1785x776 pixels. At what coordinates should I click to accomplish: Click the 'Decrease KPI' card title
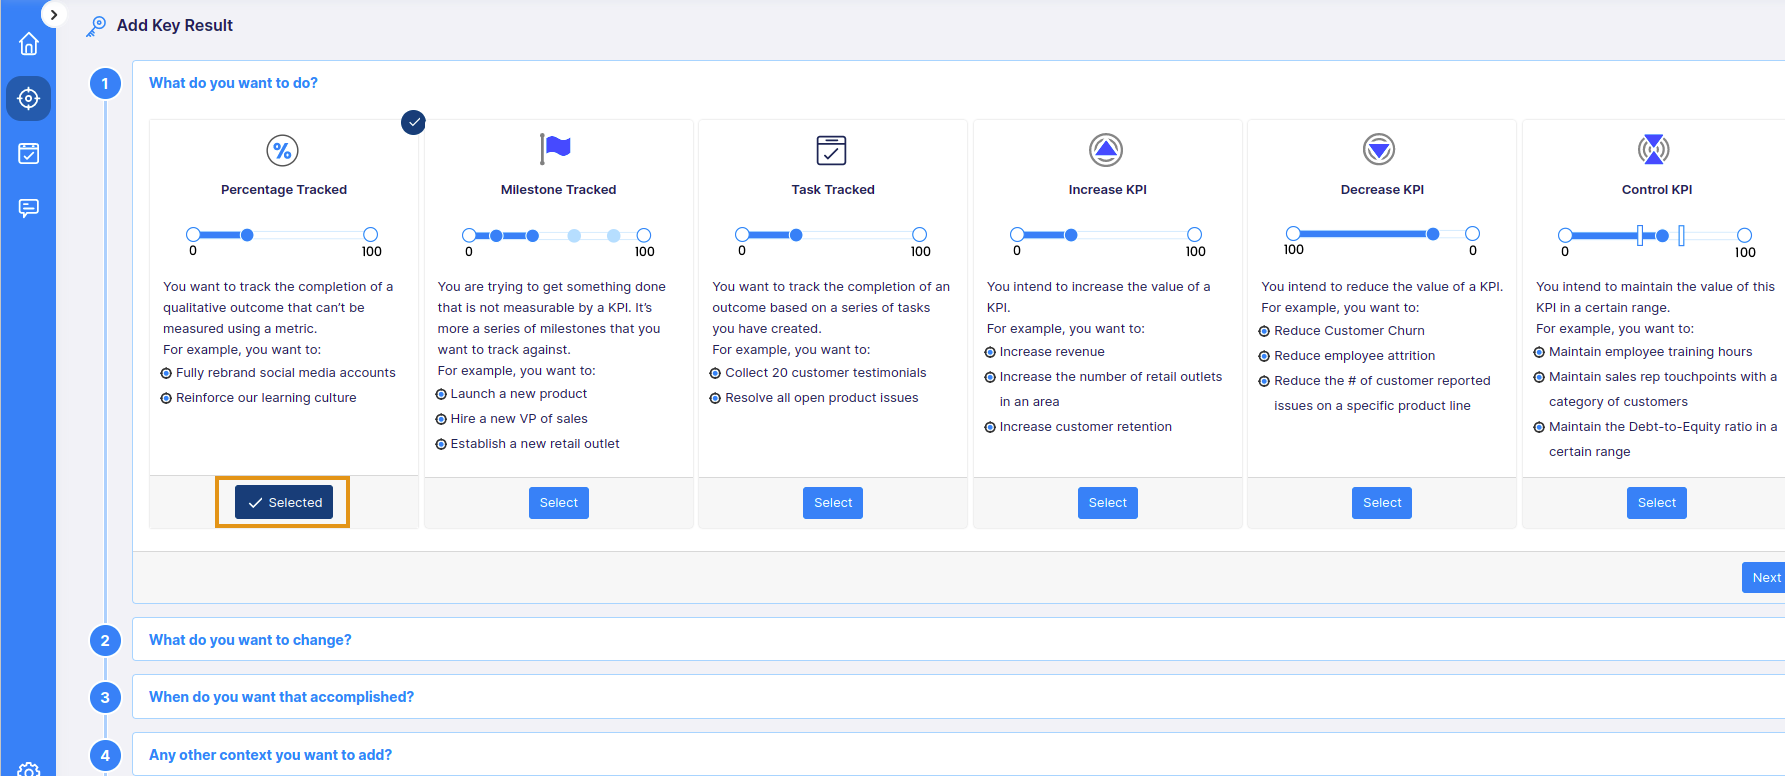(1382, 190)
